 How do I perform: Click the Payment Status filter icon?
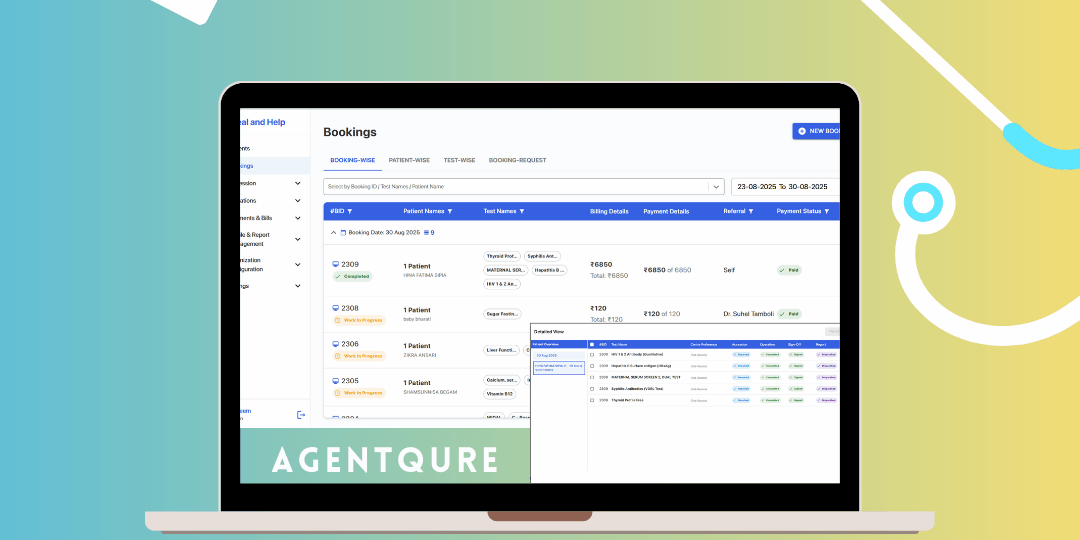(x=827, y=211)
